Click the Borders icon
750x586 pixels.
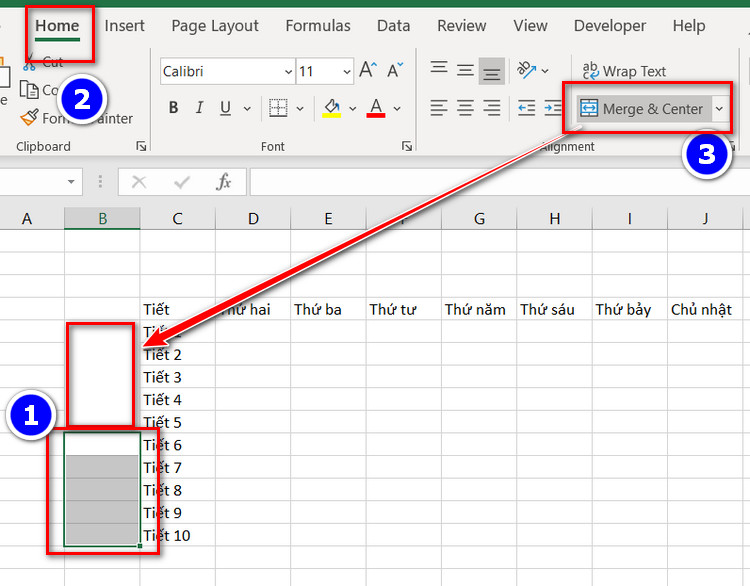[278, 108]
